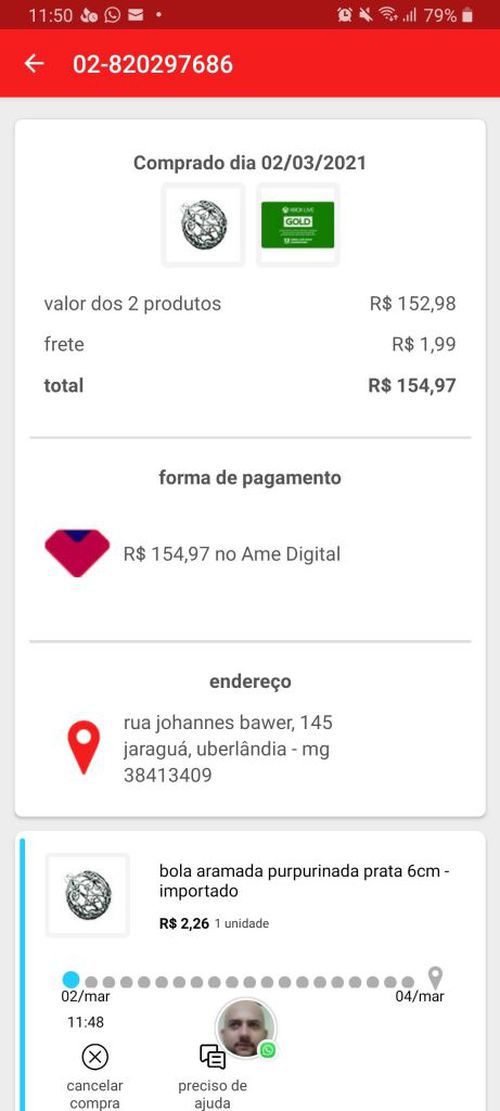Tap the blue 02/mar progress dot
The width and height of the screenshot is (500, 1111).
(x=71, y=980)
